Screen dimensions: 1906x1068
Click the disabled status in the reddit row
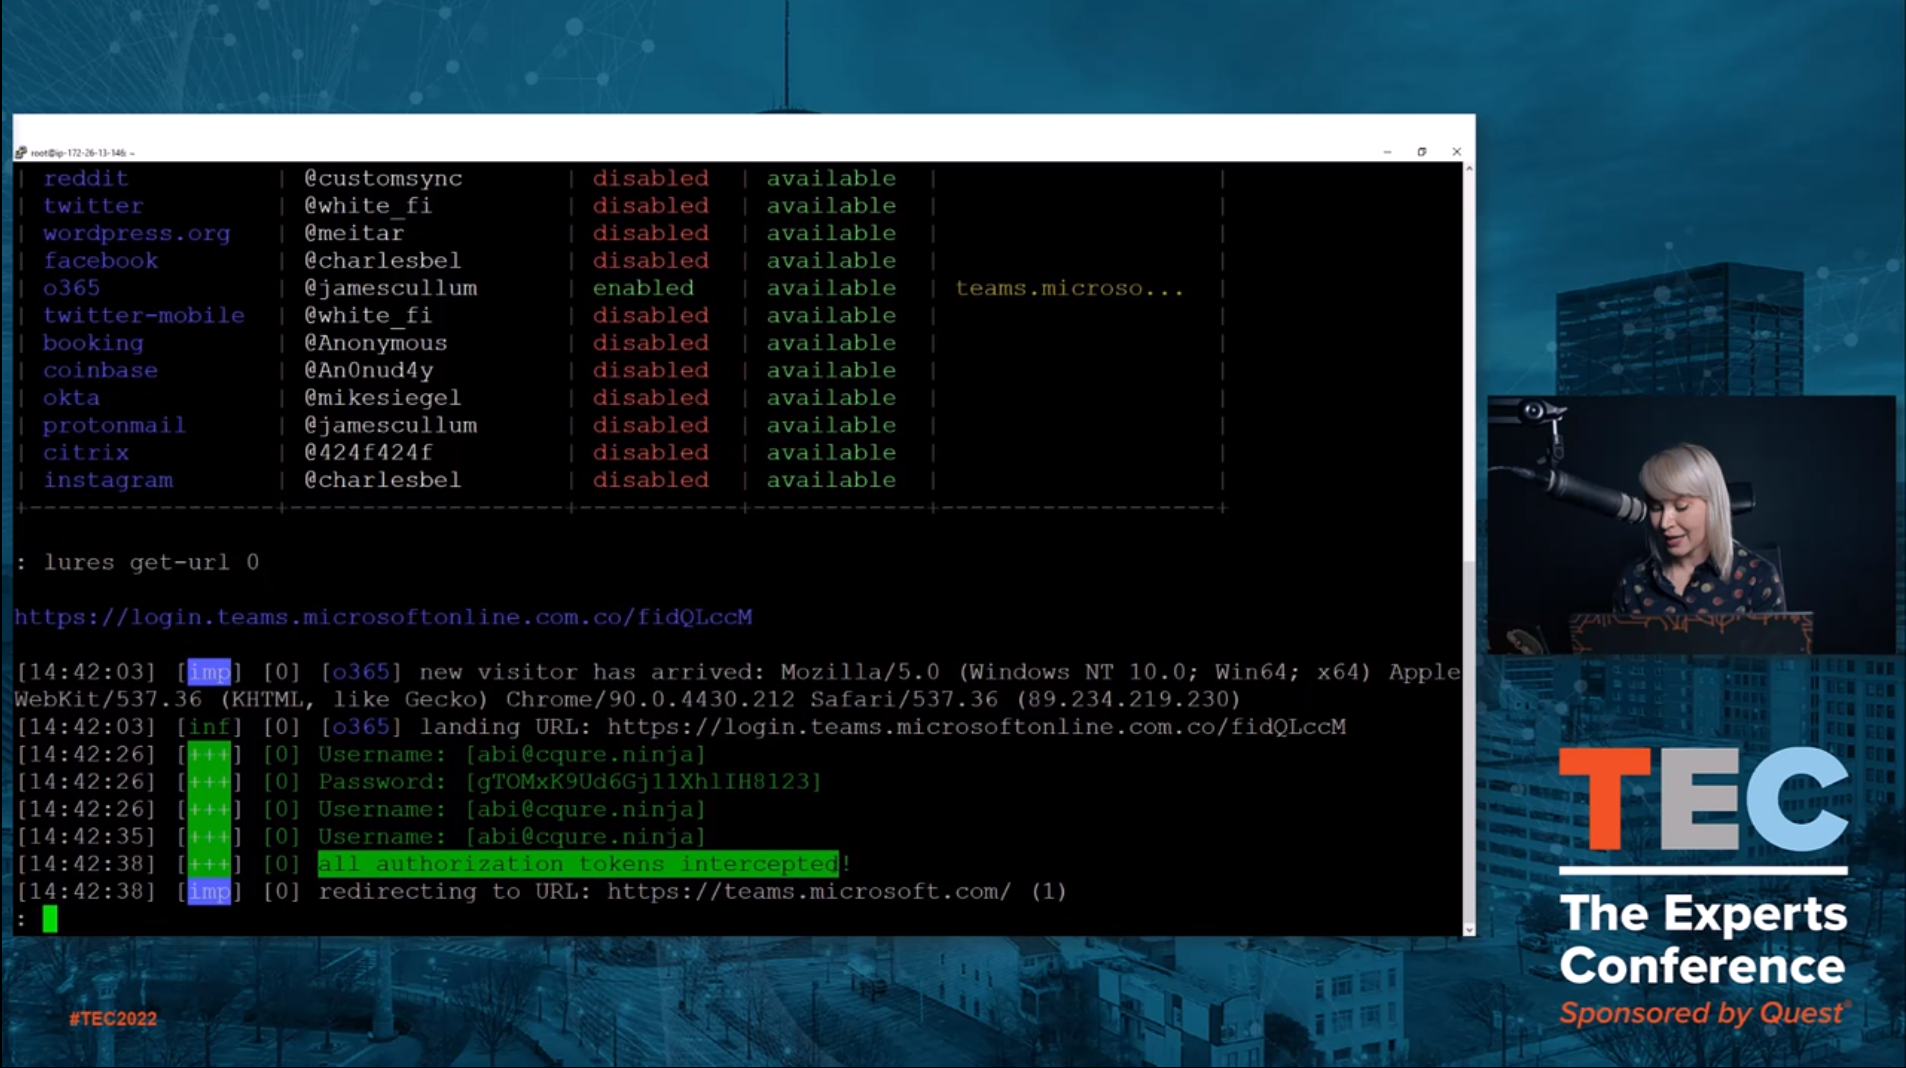pyautogui.click(x=651, y=178)
